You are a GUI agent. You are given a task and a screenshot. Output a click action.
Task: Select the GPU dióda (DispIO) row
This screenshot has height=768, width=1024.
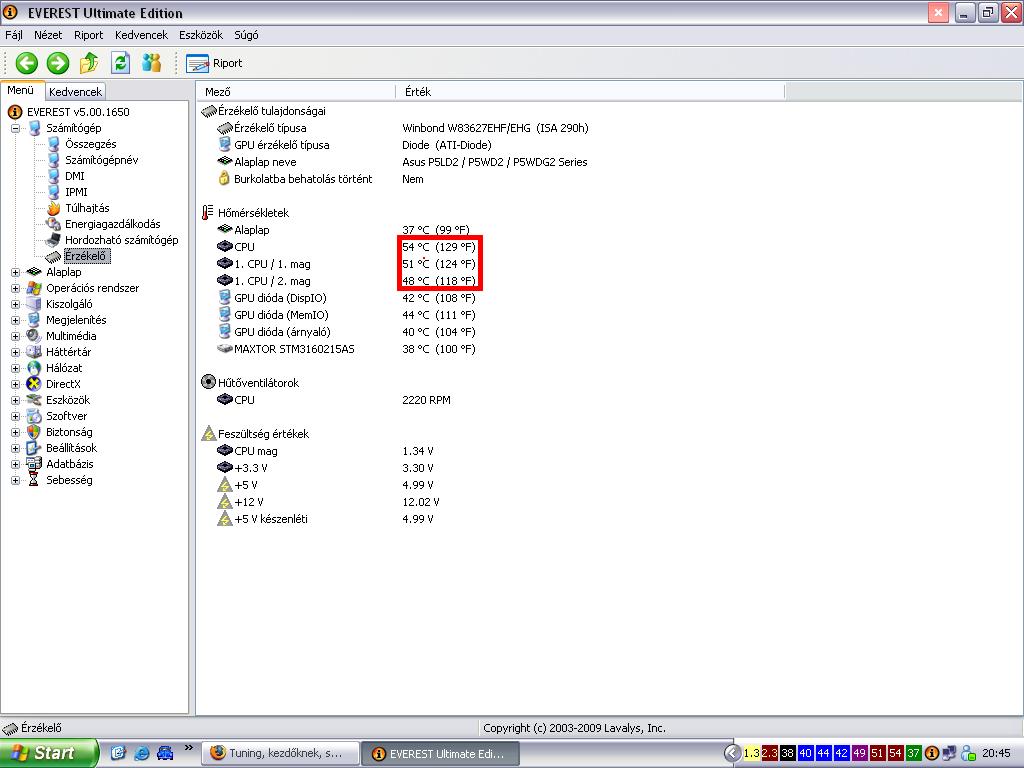[346, 298]
